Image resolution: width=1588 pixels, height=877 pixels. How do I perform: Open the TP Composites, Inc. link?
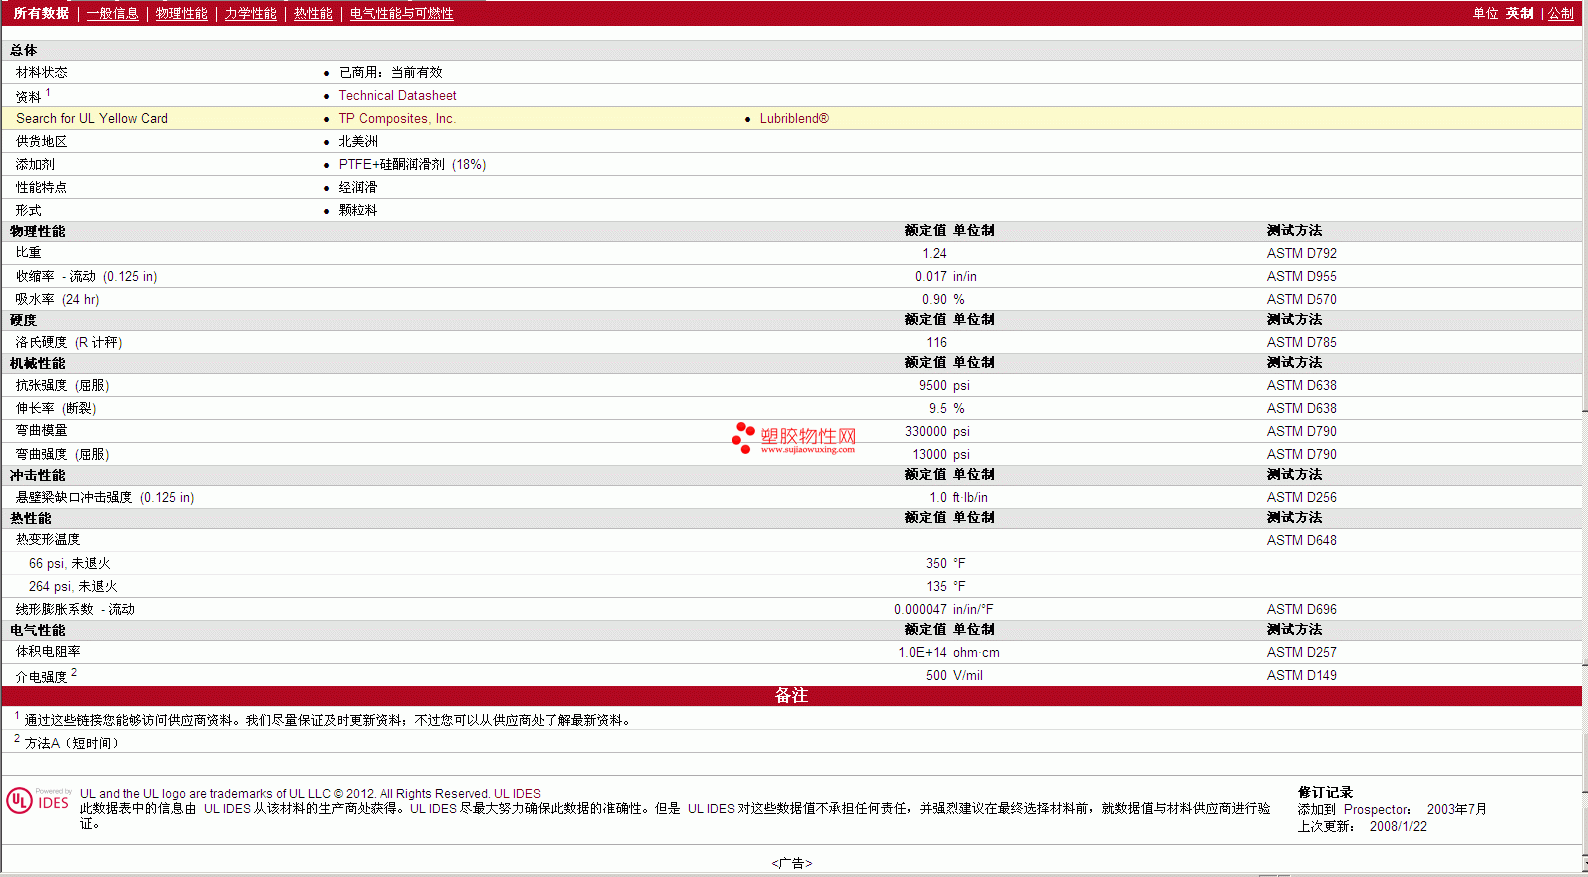397,118
